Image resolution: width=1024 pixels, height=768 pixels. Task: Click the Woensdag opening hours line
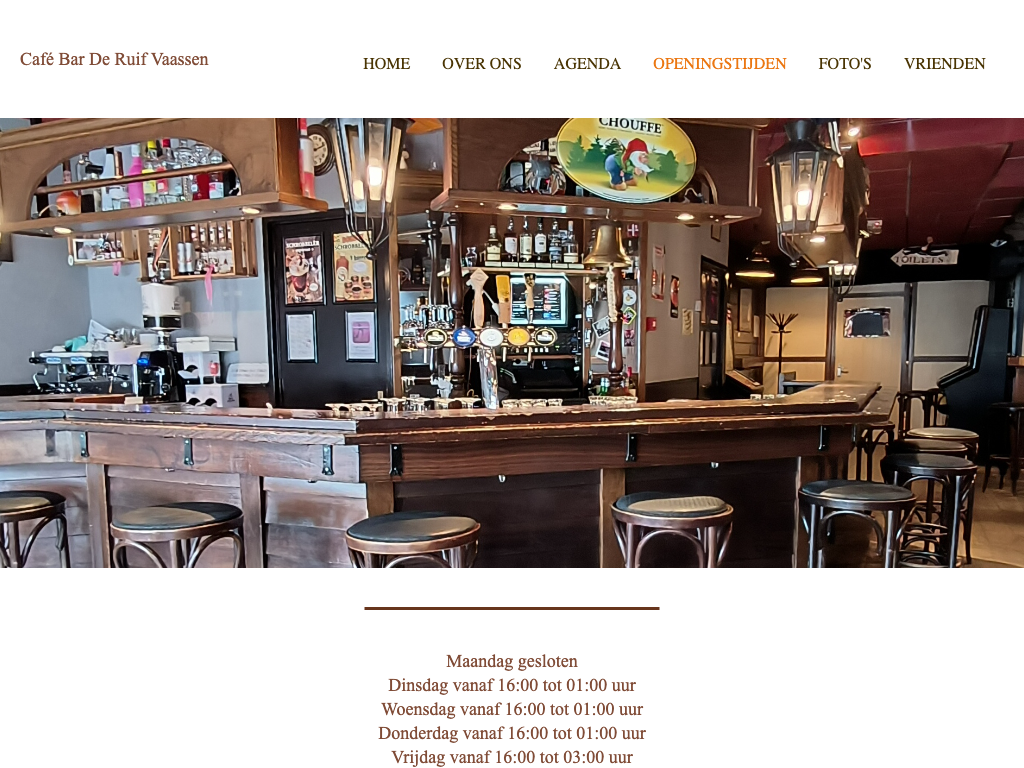coord(512,709)
